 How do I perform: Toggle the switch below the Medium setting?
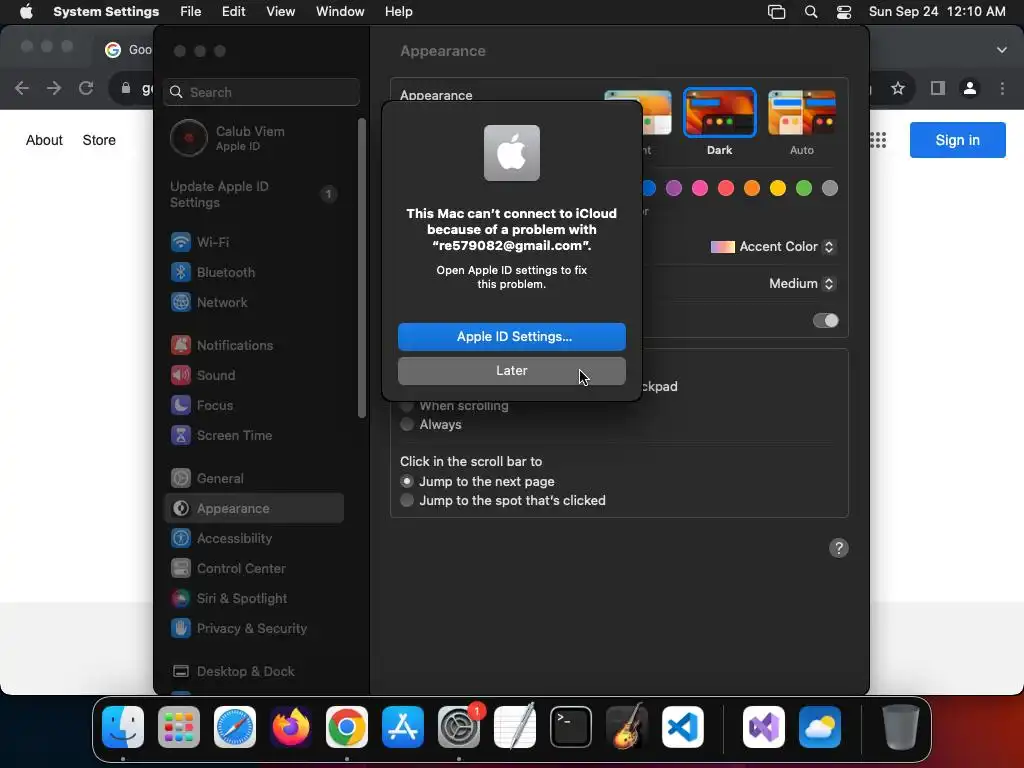coord(825,321)
